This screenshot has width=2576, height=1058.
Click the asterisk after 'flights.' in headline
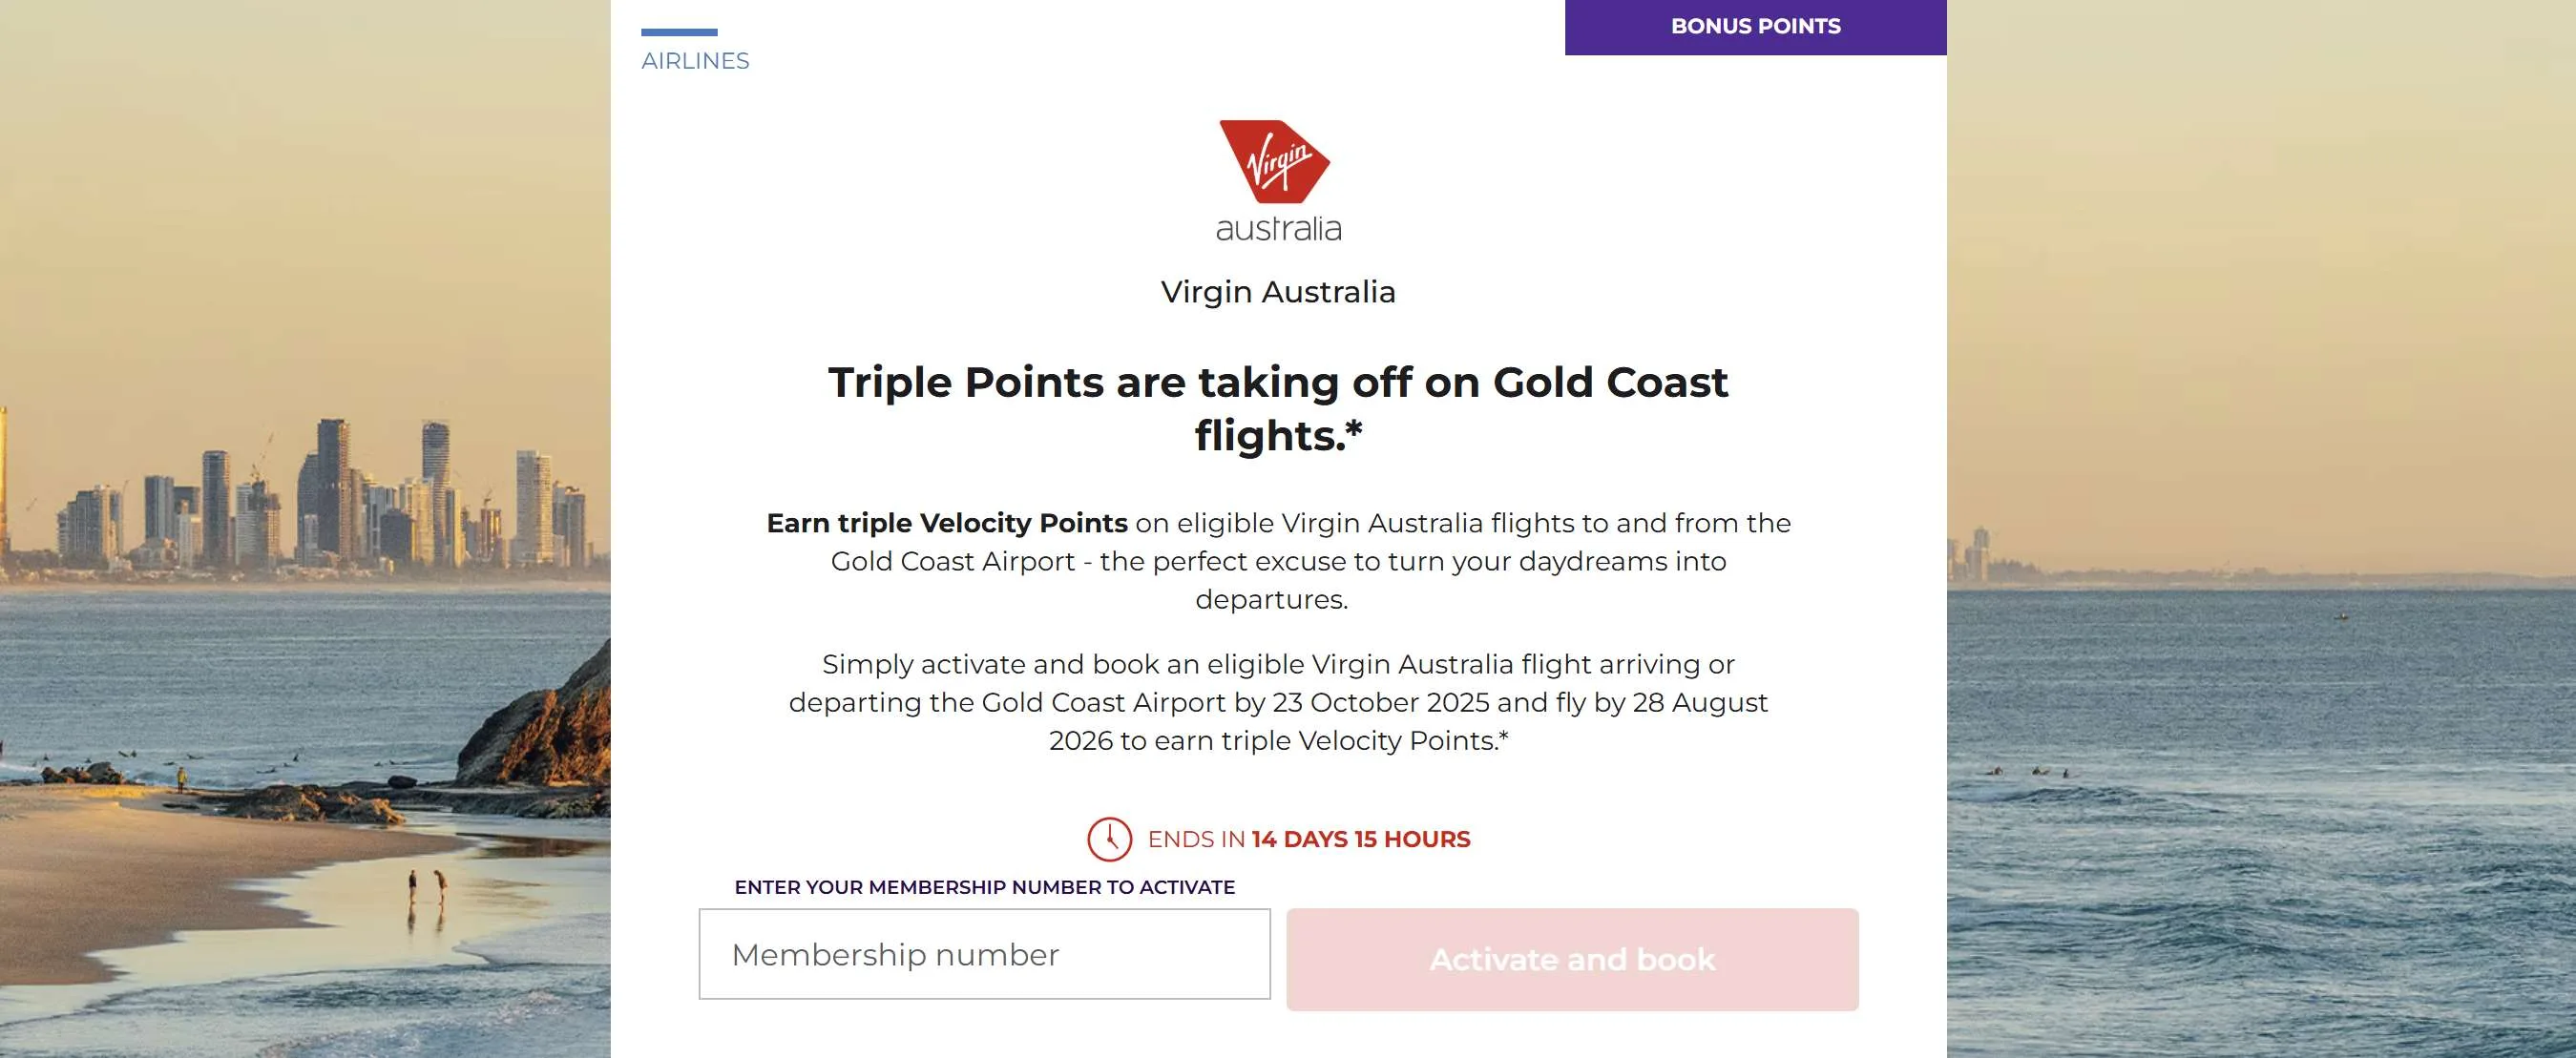click(x=1354, y=429)
